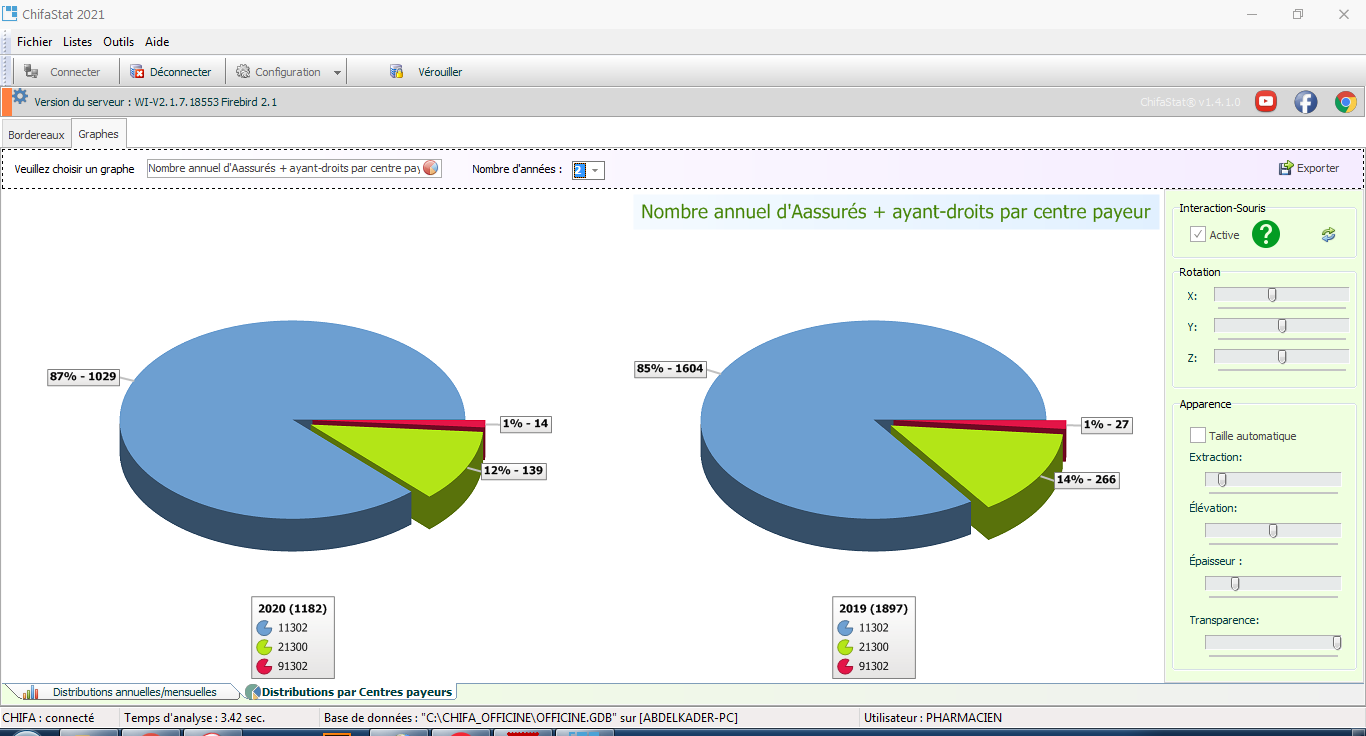
Task: Open the Facebook icon link
Action: tap(1306, 101)
